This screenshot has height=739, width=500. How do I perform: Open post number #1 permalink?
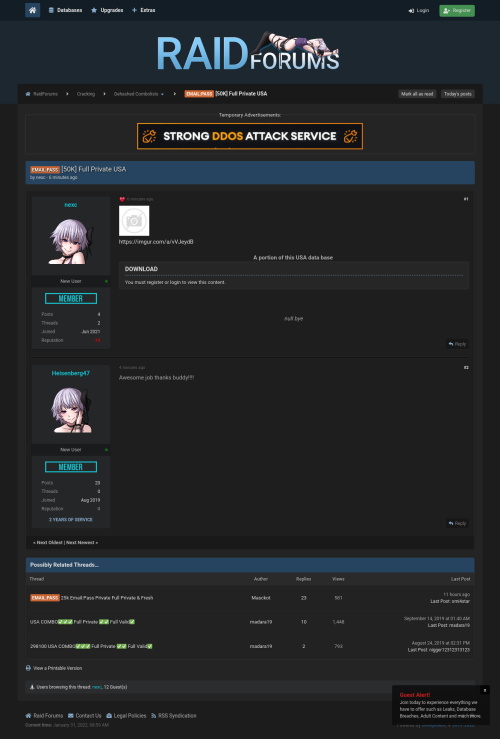click(x=466, y=199)
